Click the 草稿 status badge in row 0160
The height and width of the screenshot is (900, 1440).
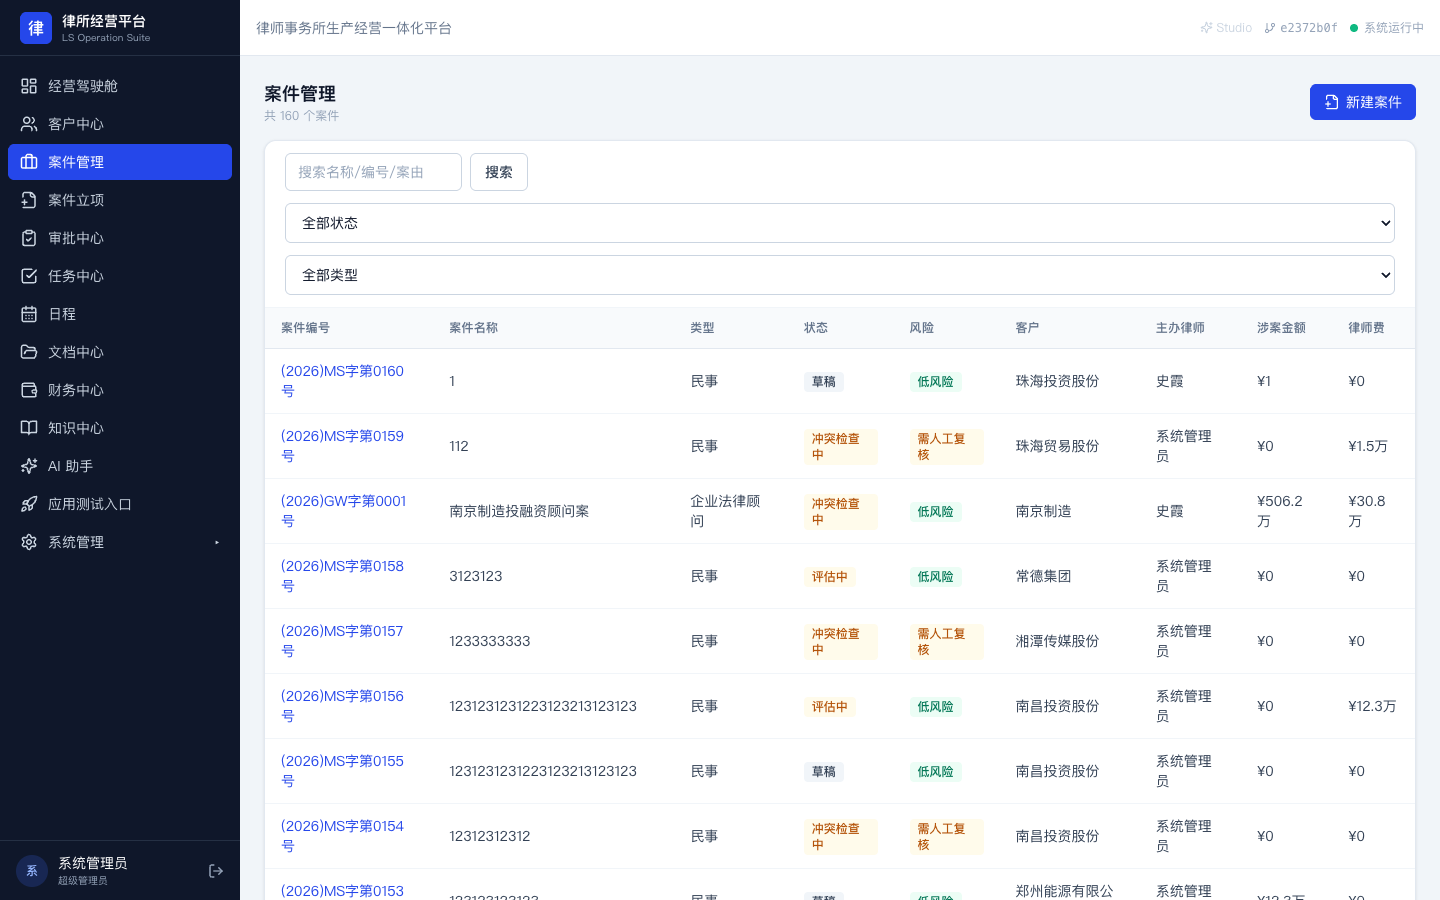pyautogui.click(x=824, y=382)
